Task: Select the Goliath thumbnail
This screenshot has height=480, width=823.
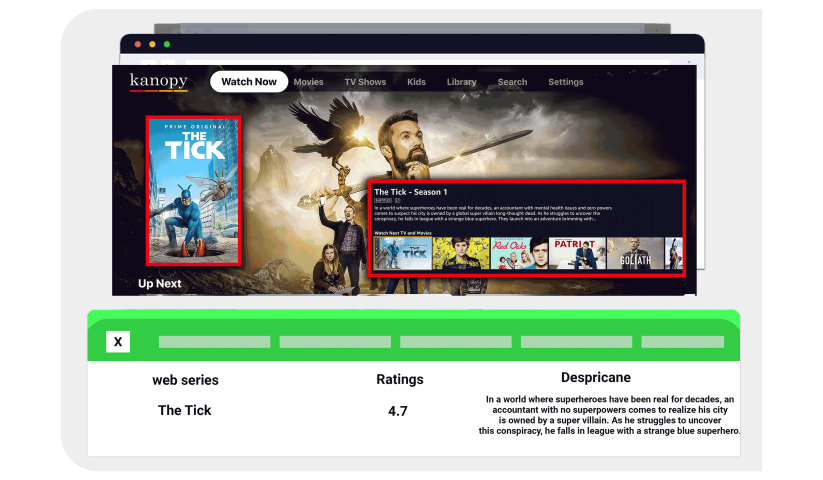Action: click(635, 253)
